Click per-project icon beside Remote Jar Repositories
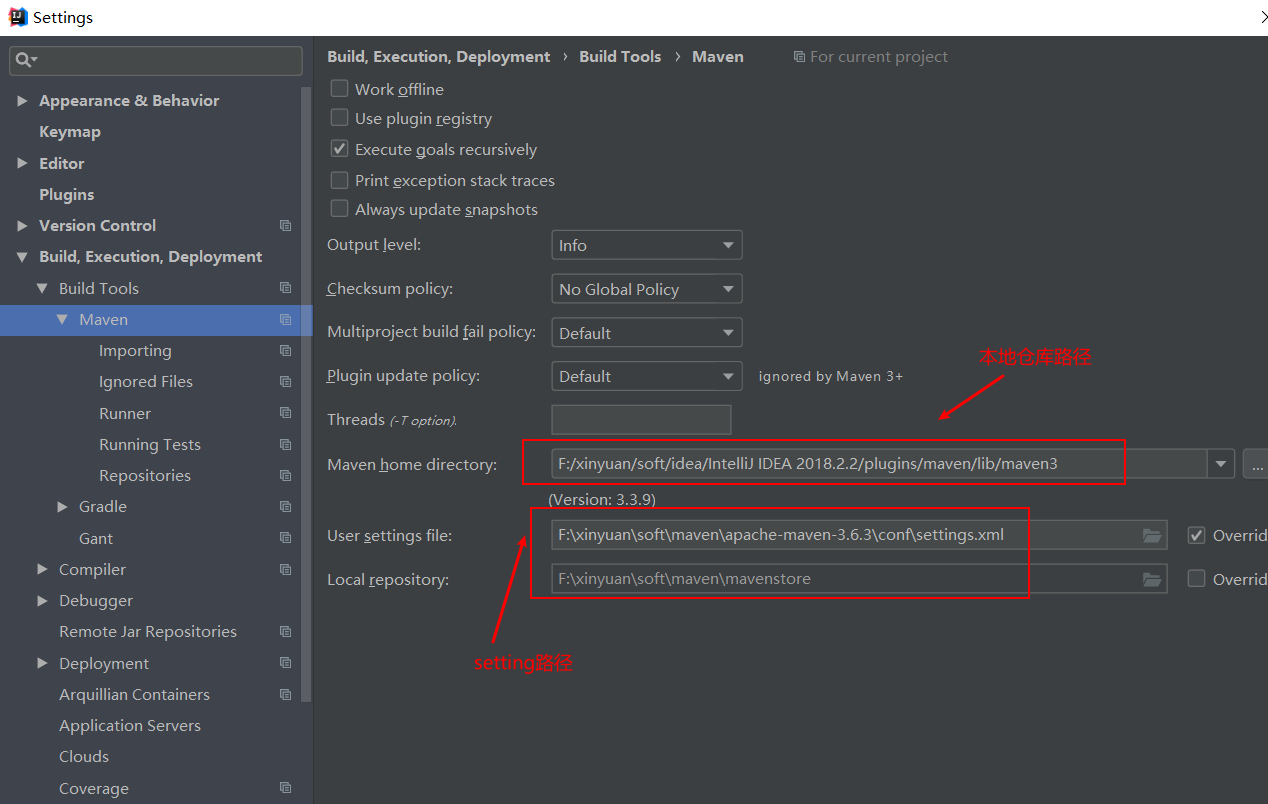This screenshot has width=1268, height=804. coord(286,632)
